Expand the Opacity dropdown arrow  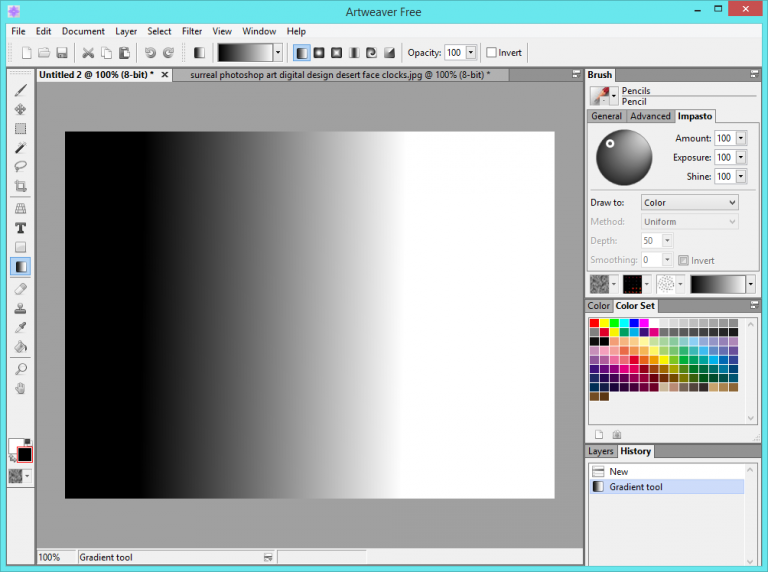click(x=470, y=53)
